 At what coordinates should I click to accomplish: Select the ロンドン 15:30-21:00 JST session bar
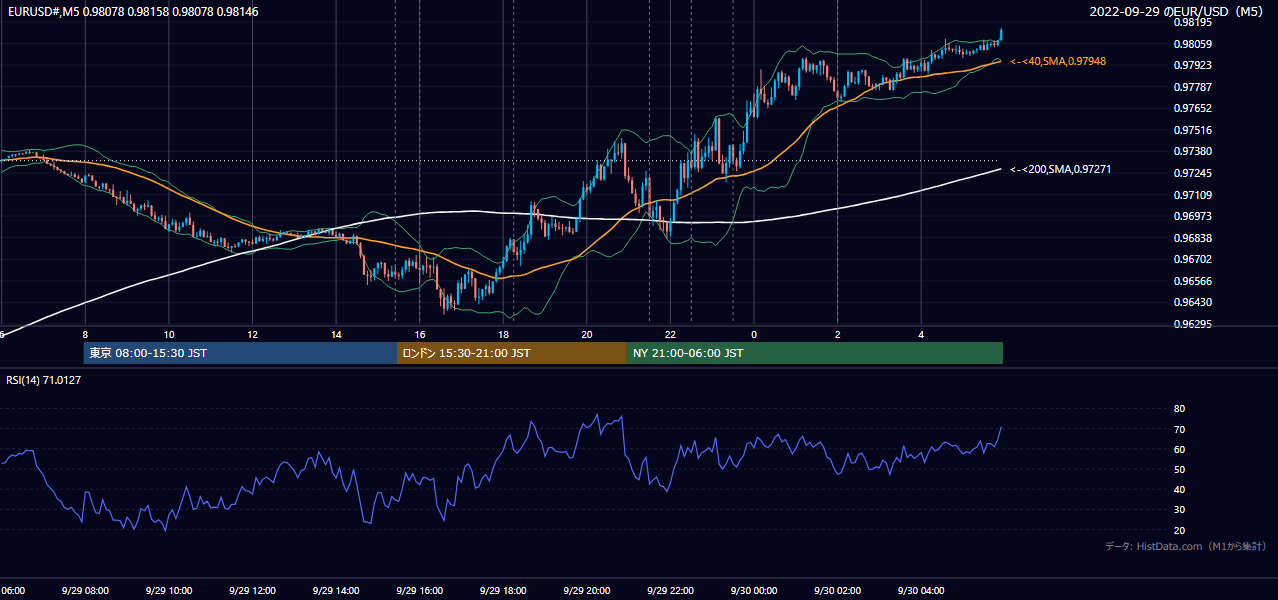[x=512, y=353]
